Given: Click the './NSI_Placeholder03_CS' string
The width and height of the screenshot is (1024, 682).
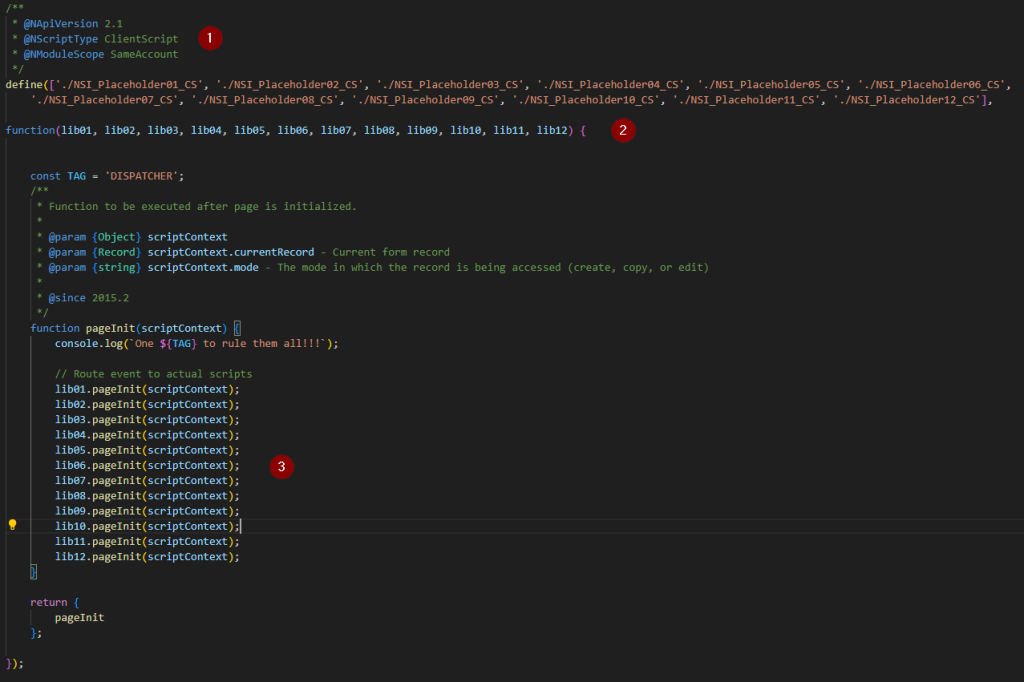Looking at the screenshot, I should click(x=450, y=84).
